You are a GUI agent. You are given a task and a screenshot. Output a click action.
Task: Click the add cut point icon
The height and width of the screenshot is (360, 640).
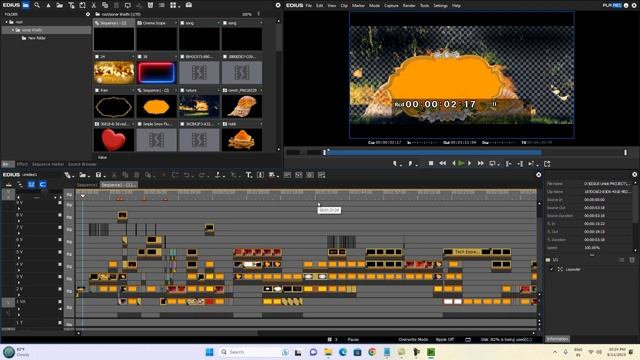coord(218,175)
